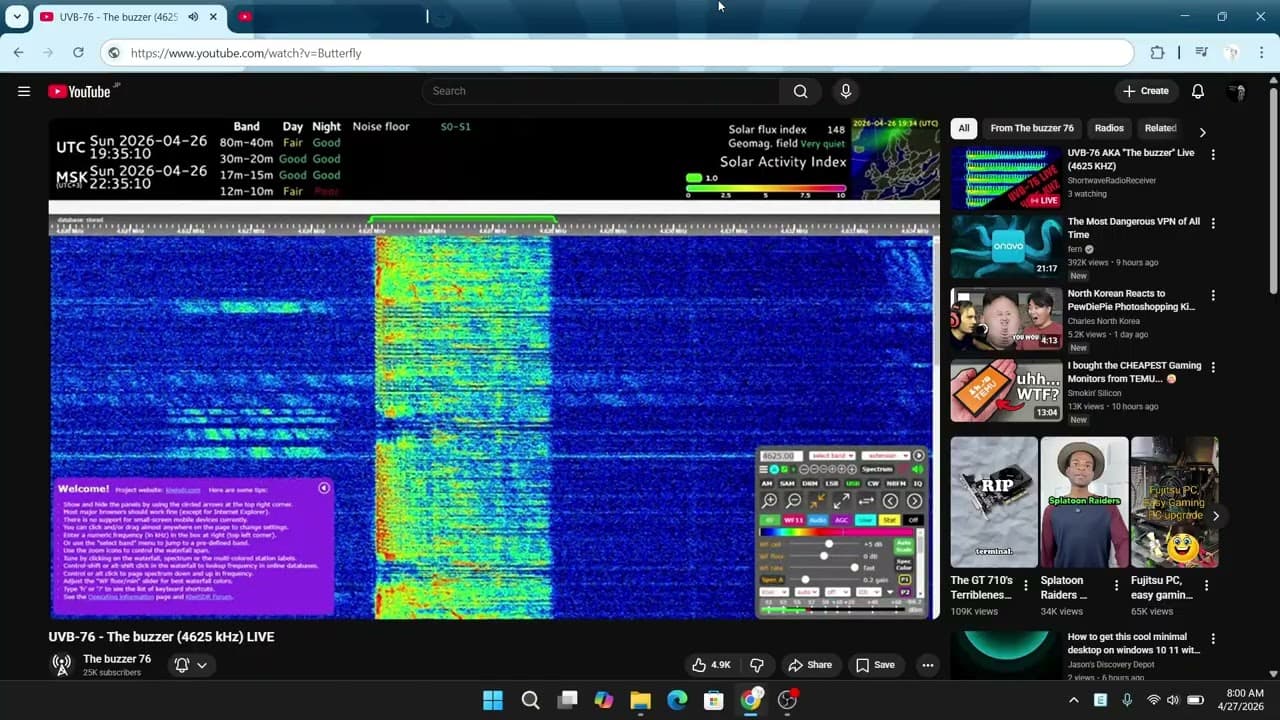The width and height of the screenshot is (1280, 720).
Task: Go to the YouTube home logo
Action: click(x=79, y=91)
